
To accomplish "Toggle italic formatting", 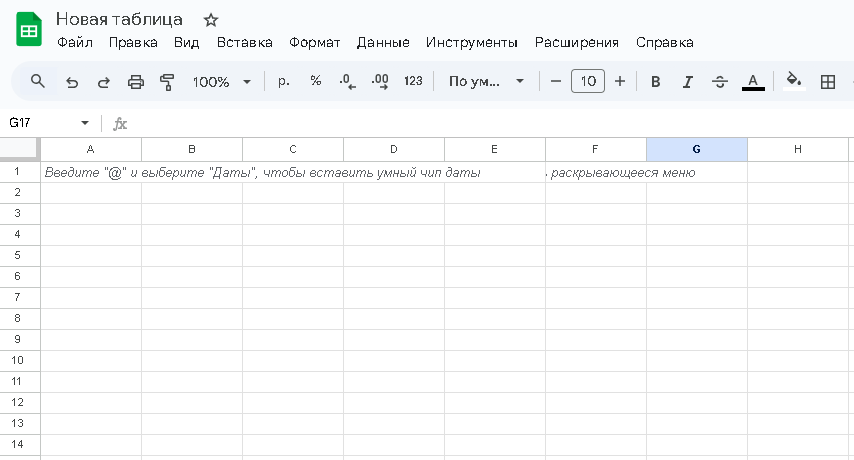I will [x=687, y=82].
